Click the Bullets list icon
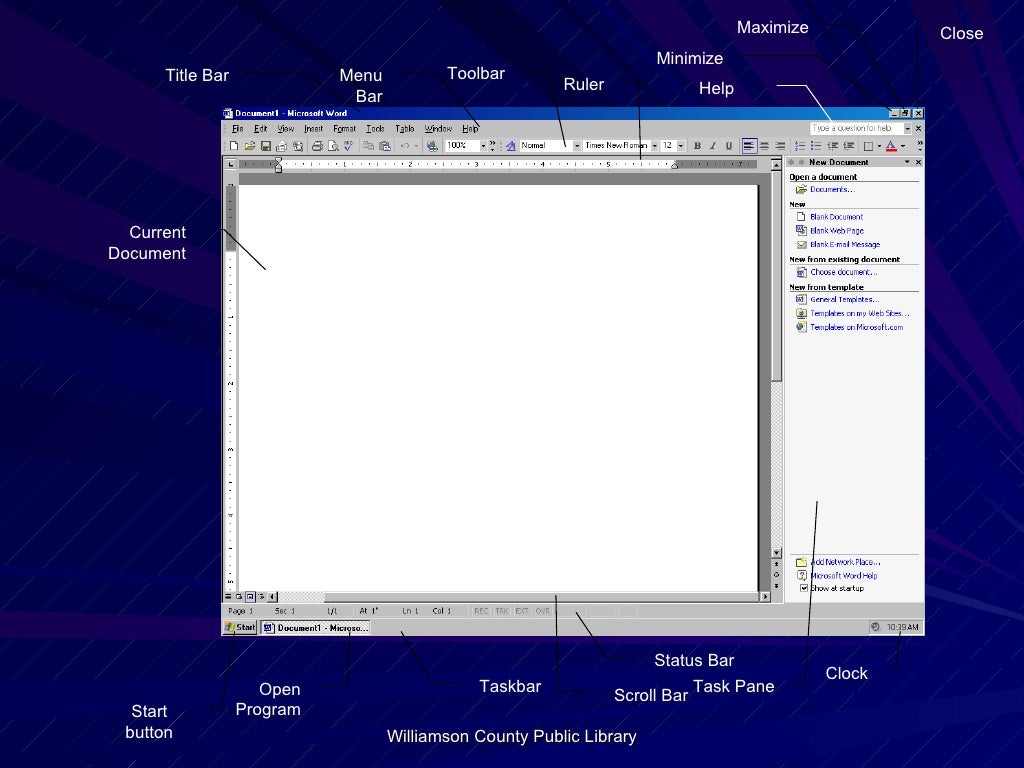This screenshot has height=768, width=1024. [816, 146]
